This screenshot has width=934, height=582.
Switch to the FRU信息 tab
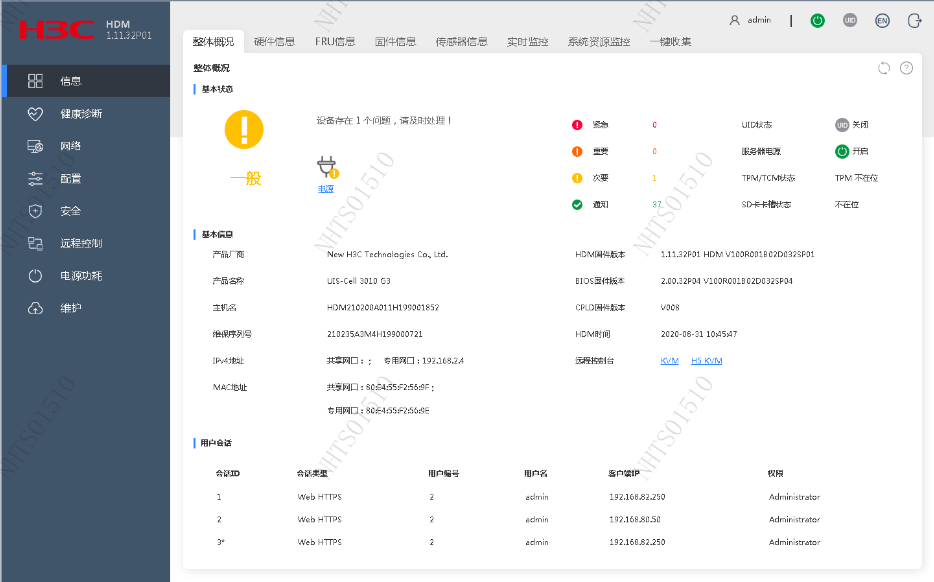coord(335,42)
